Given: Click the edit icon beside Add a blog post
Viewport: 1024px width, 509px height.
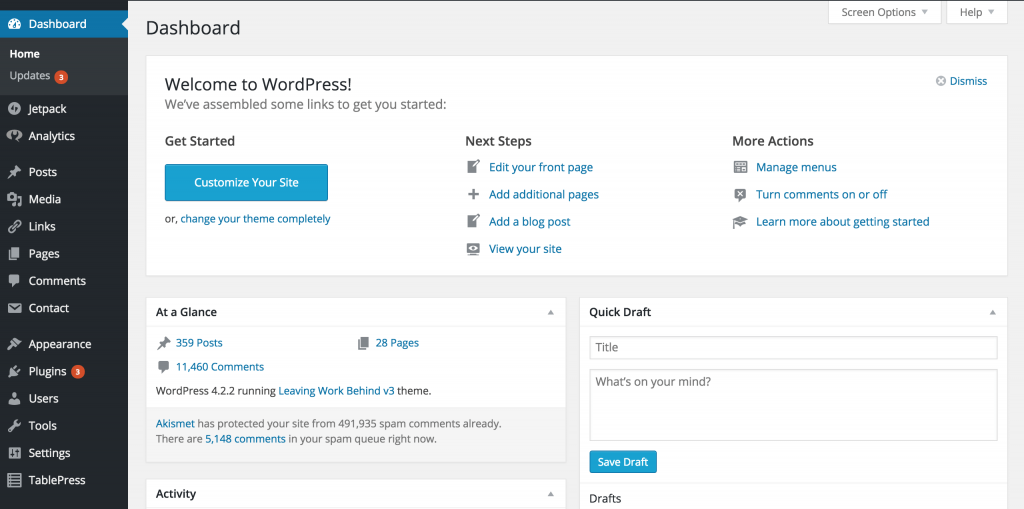Looking at the screenshot, I should 473,221.
